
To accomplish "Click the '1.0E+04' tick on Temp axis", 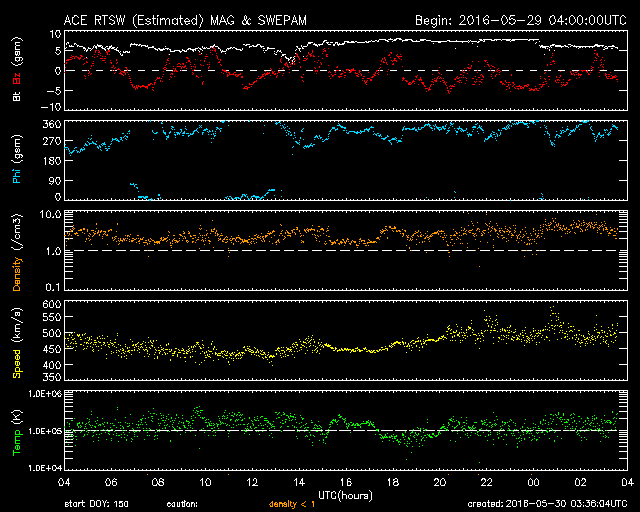I will 45,468.
